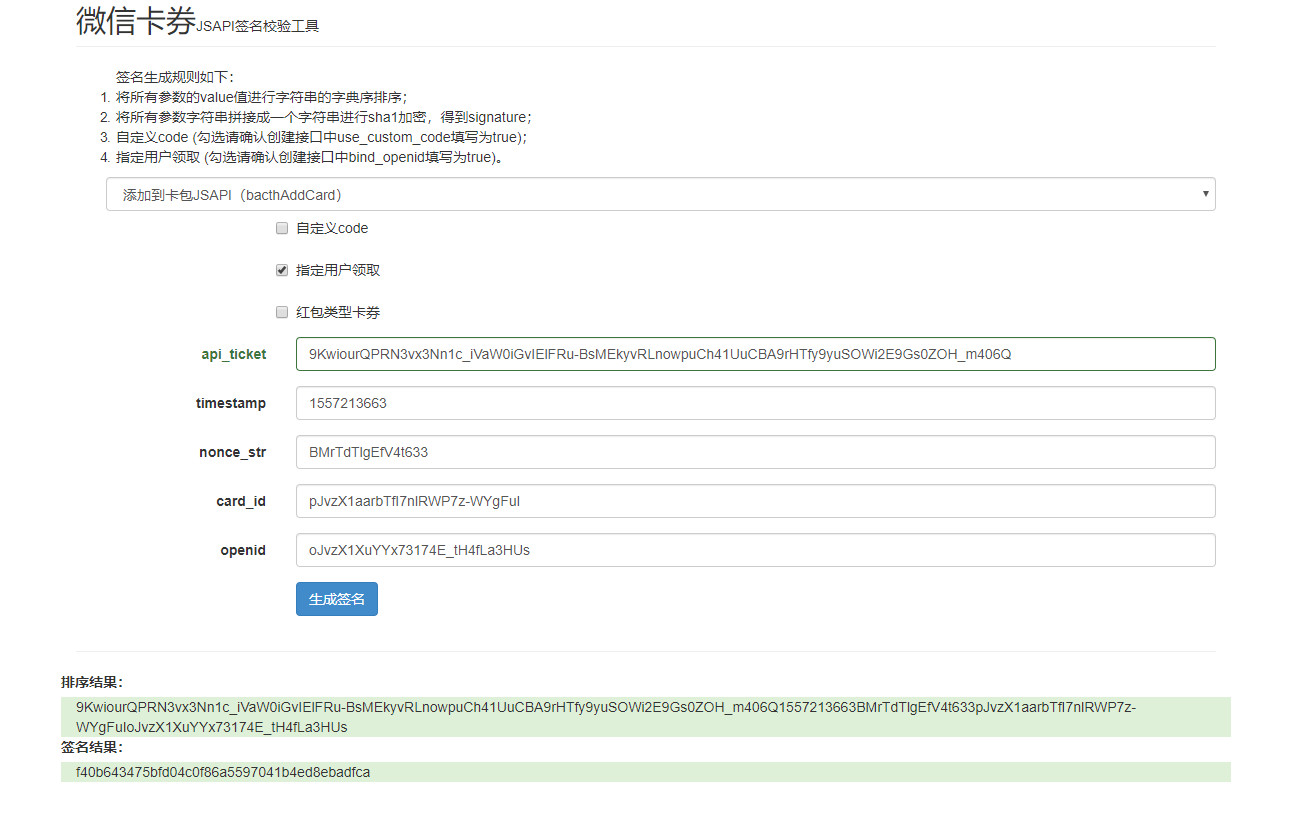Click rule 2 about sha1加密
Image resolution: width=1297 pixels, height=825 pixels.
tap(325, 117)
